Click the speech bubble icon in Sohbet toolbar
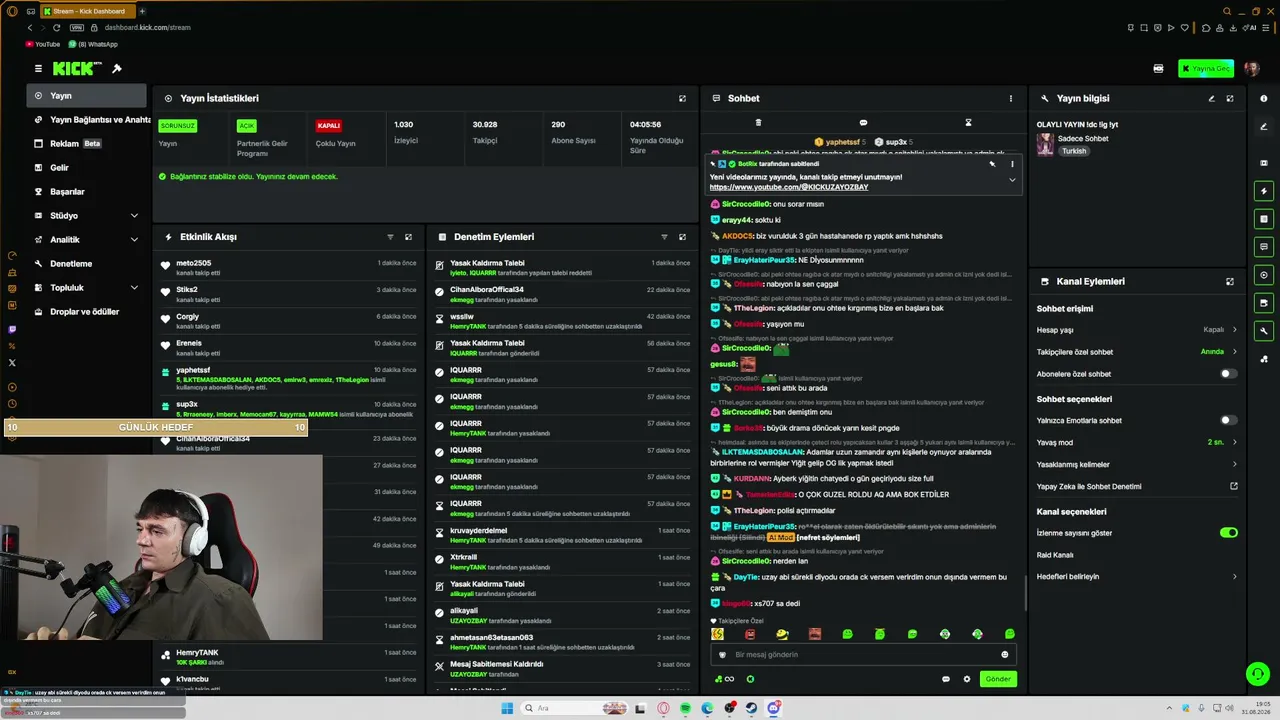 pos(863,123)
